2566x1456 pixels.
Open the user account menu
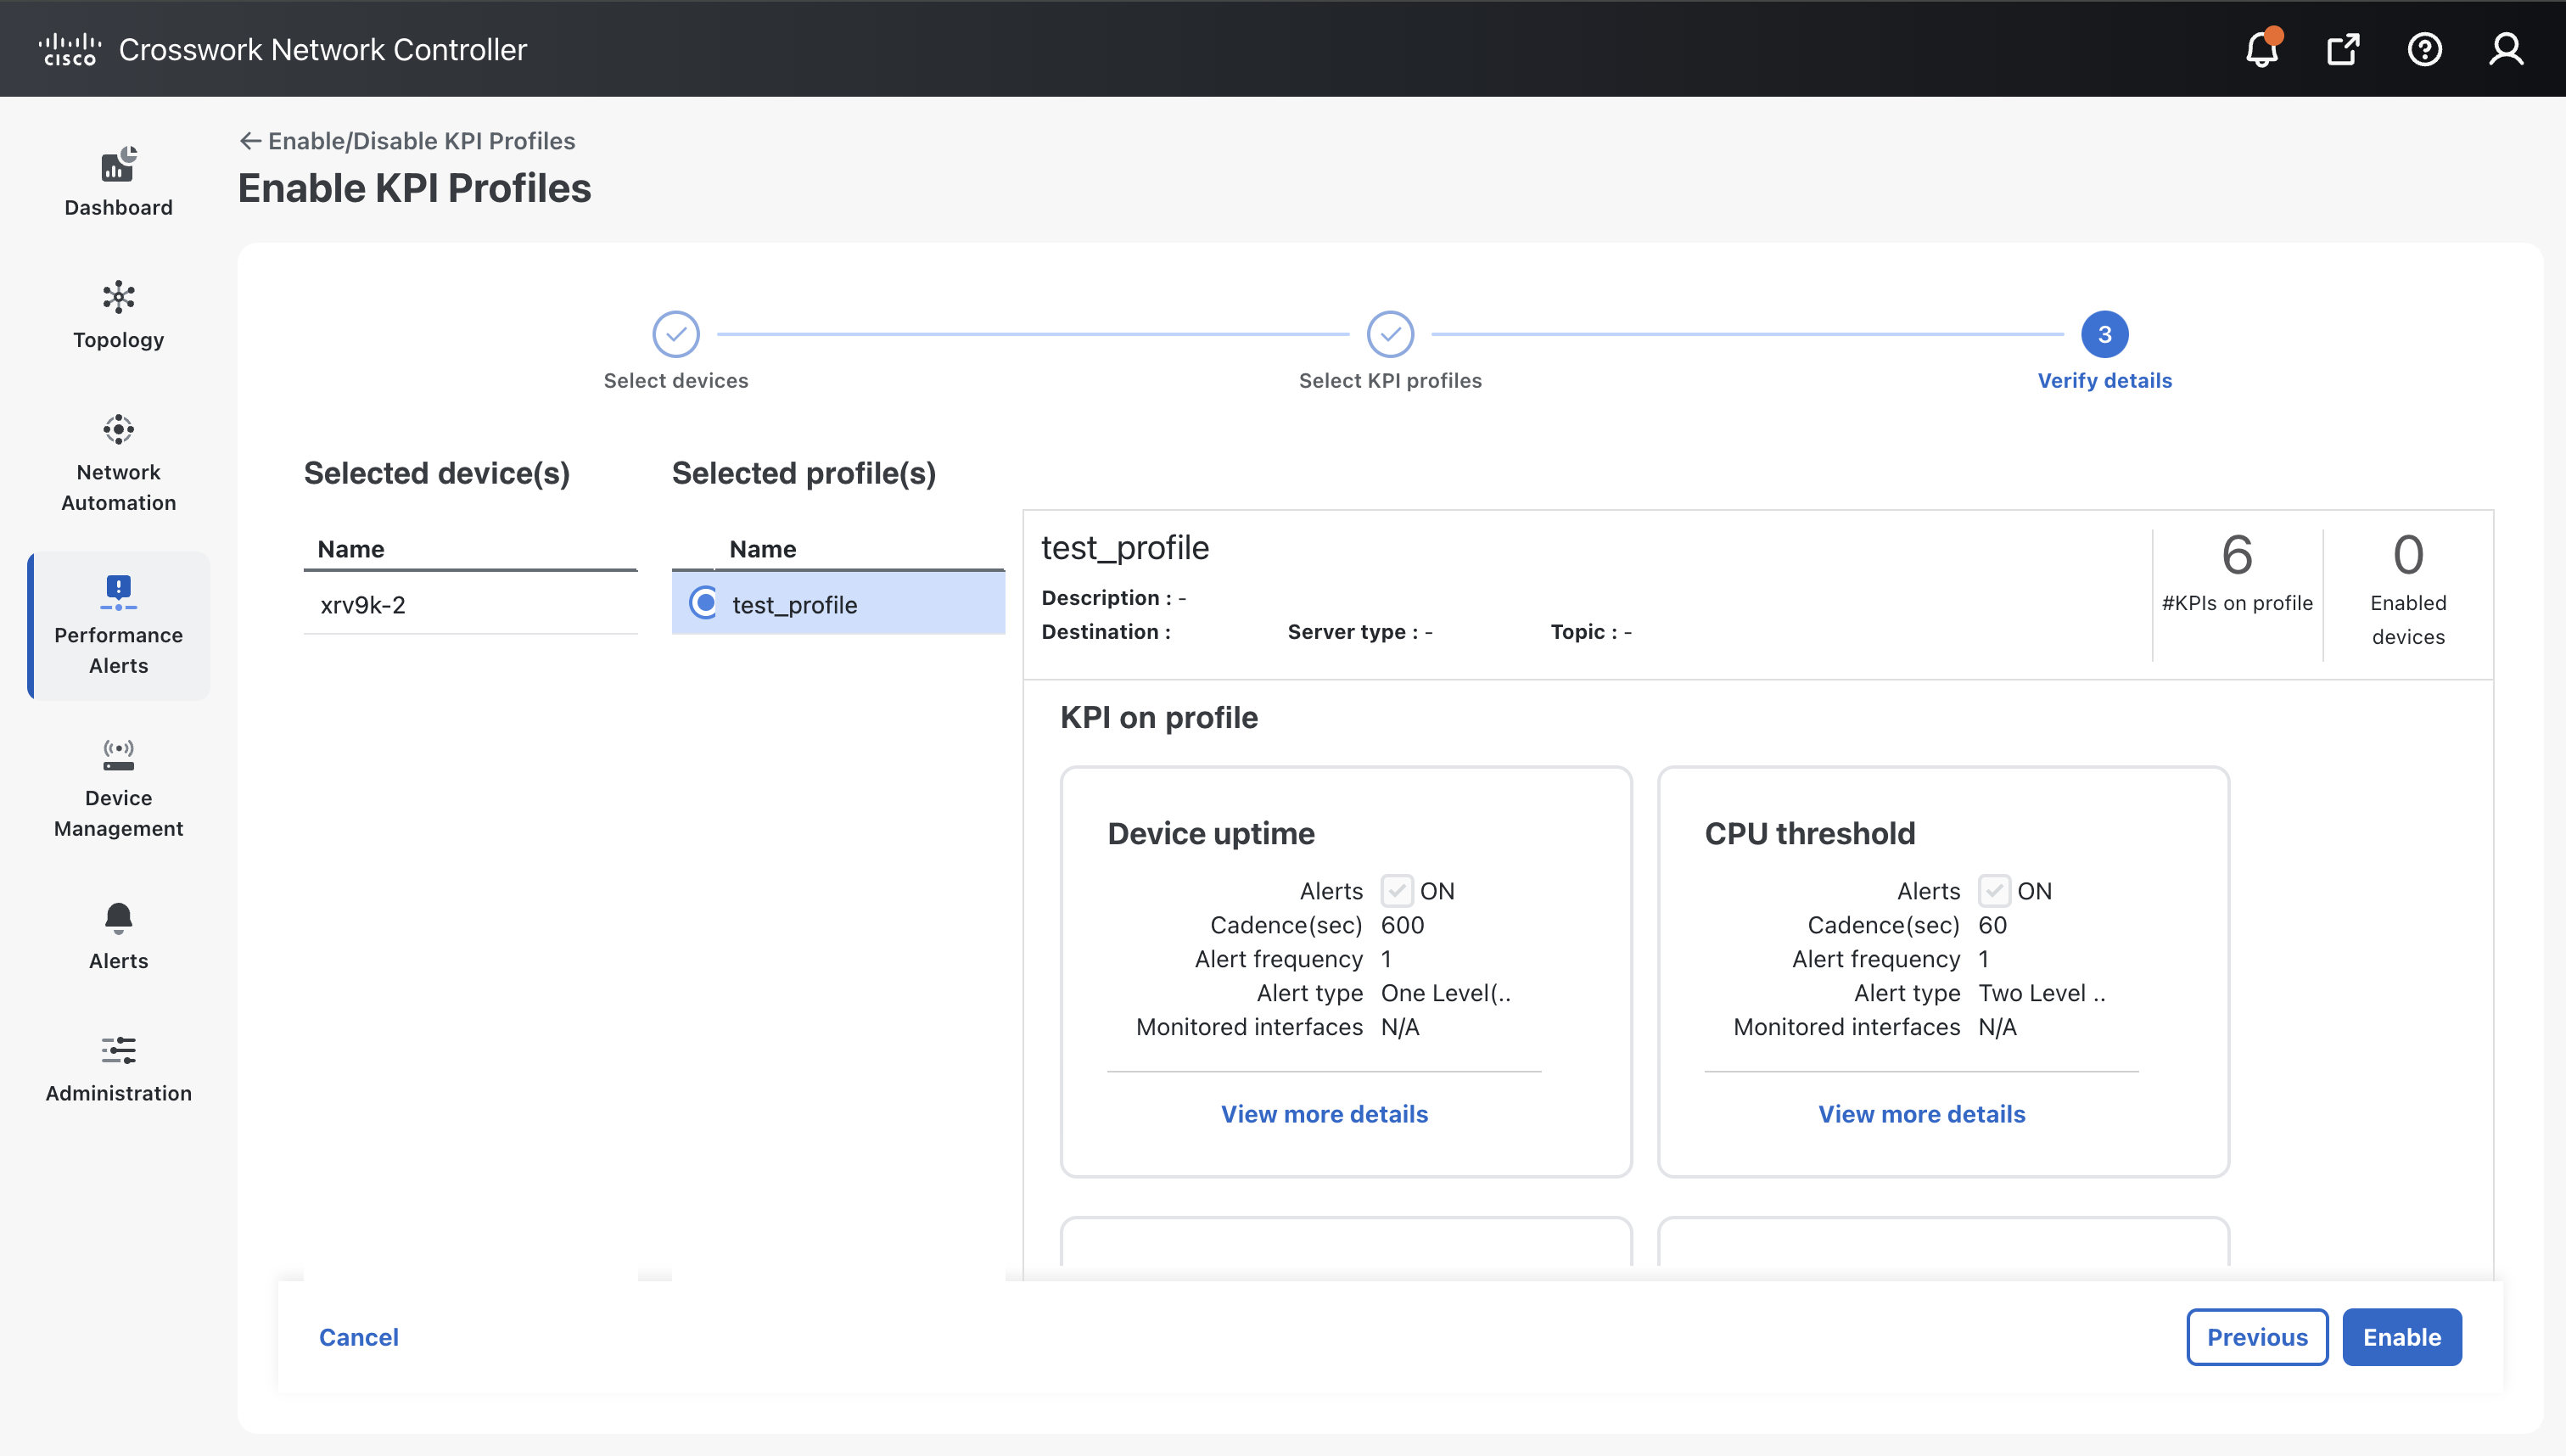coord(2505,48)
